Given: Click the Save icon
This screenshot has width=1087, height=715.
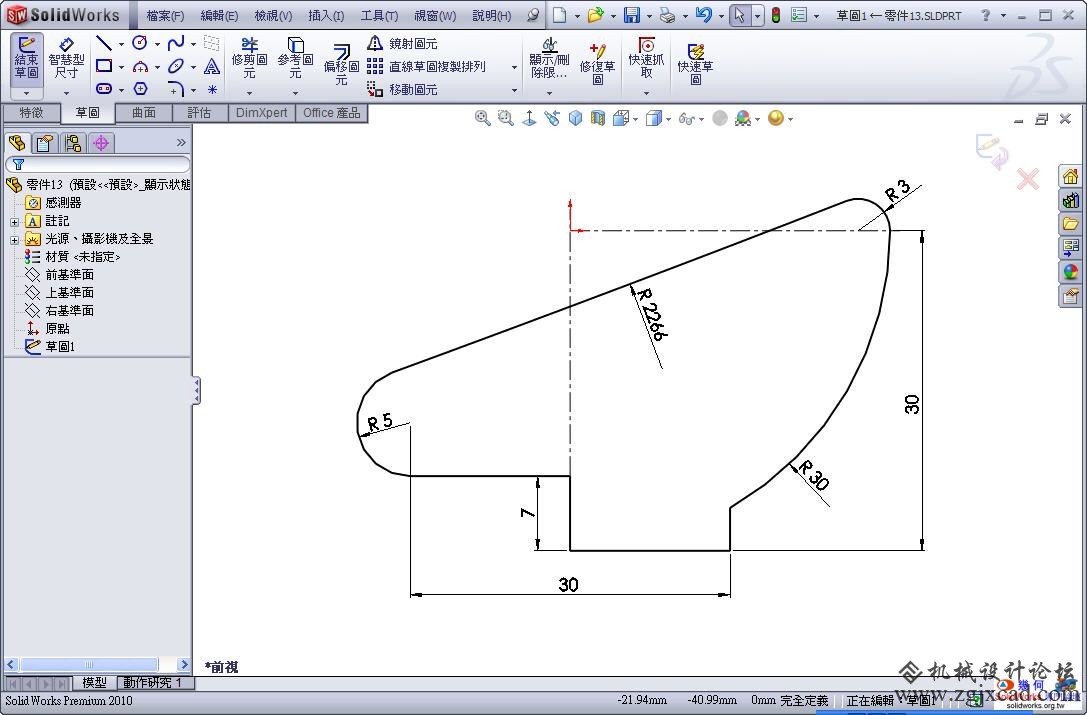Looking at the screenshot, I should coord(632,15).
